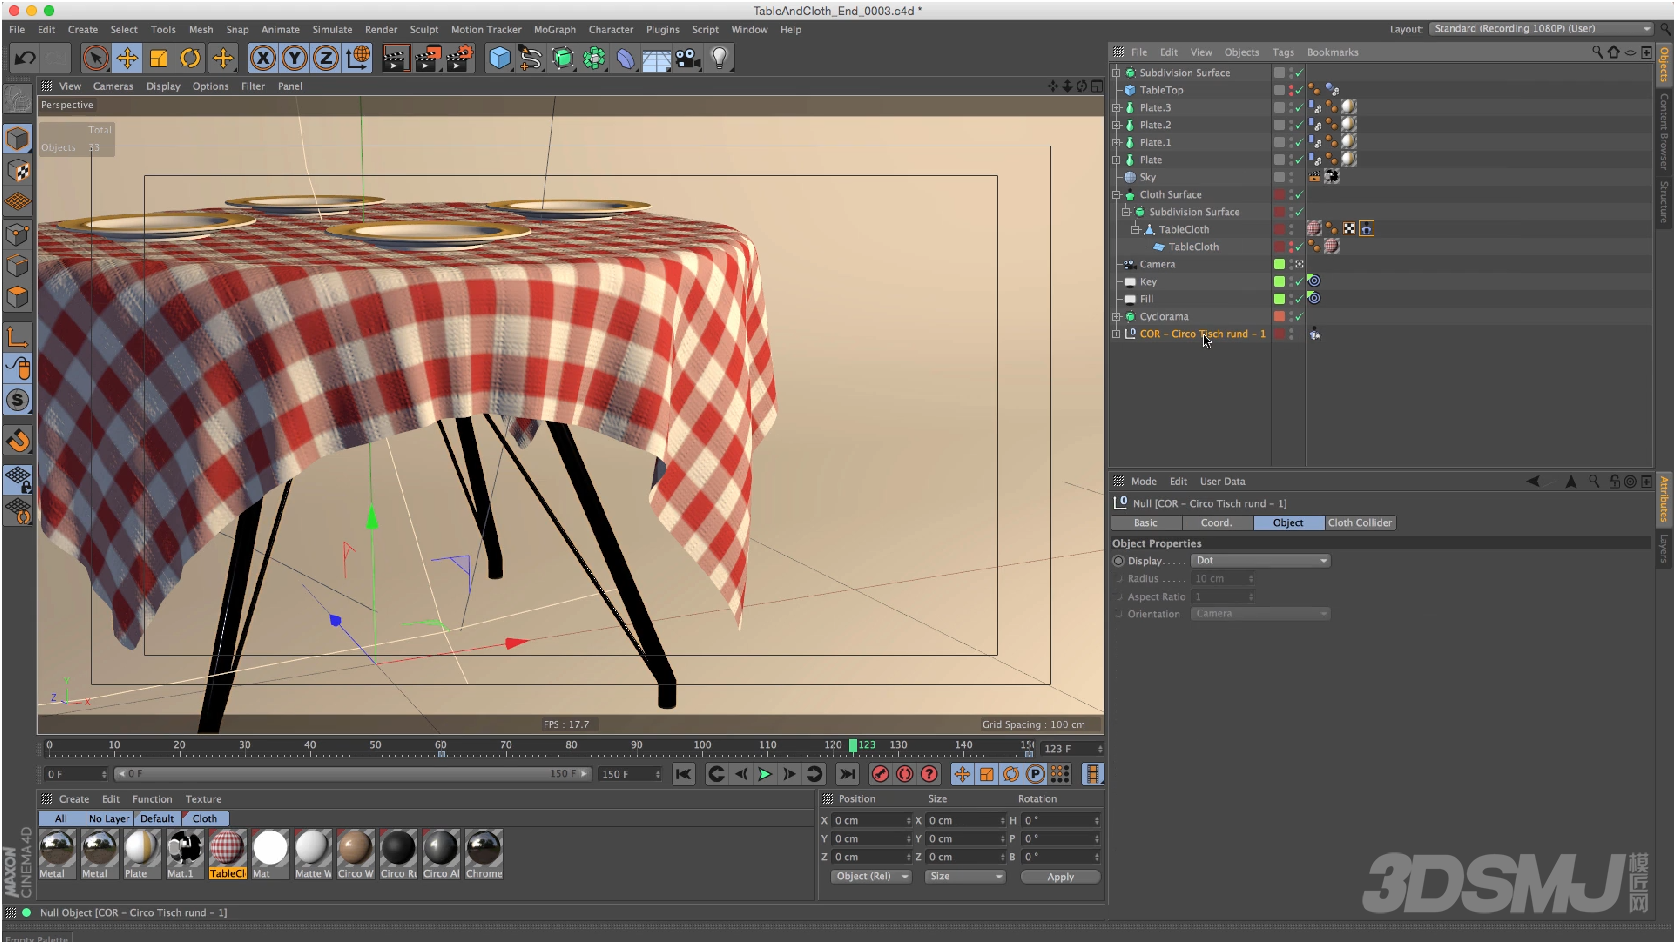Toggle Camera layer color square
Image resolution: width=1676 pixels, height=944 pixels.
click(x=1279, y=264)
